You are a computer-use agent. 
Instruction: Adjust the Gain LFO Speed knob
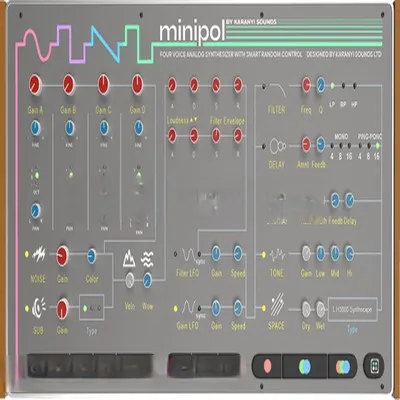(238, 307)
